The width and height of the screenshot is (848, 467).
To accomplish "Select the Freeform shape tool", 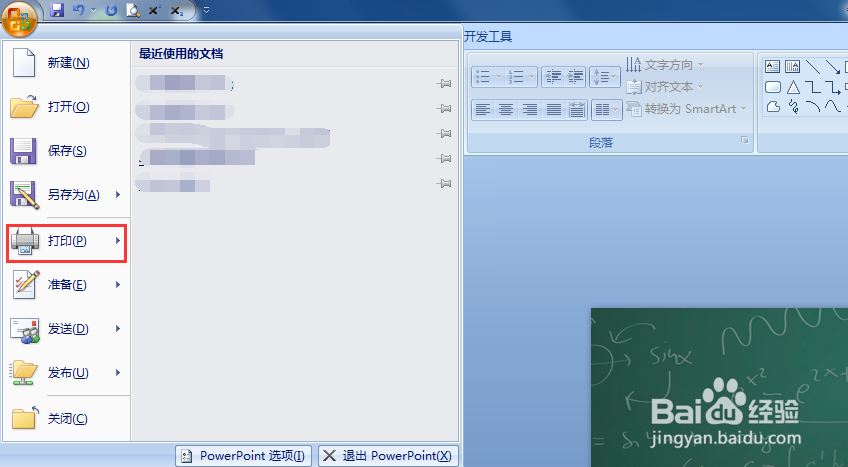I will coord(773,106).
